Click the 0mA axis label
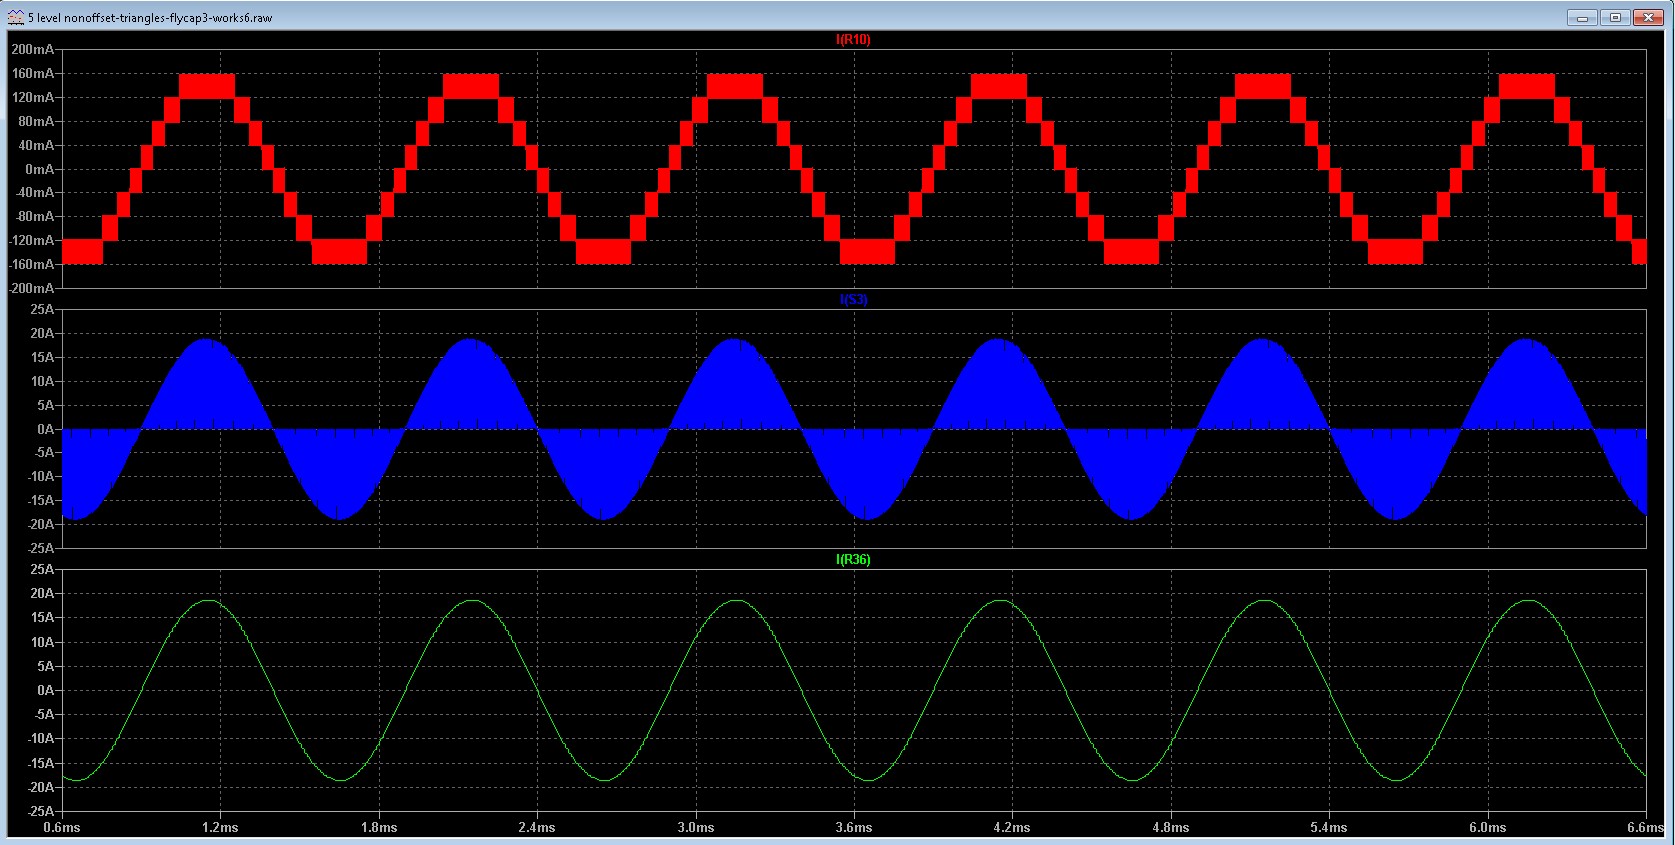 tap(40, 169)
